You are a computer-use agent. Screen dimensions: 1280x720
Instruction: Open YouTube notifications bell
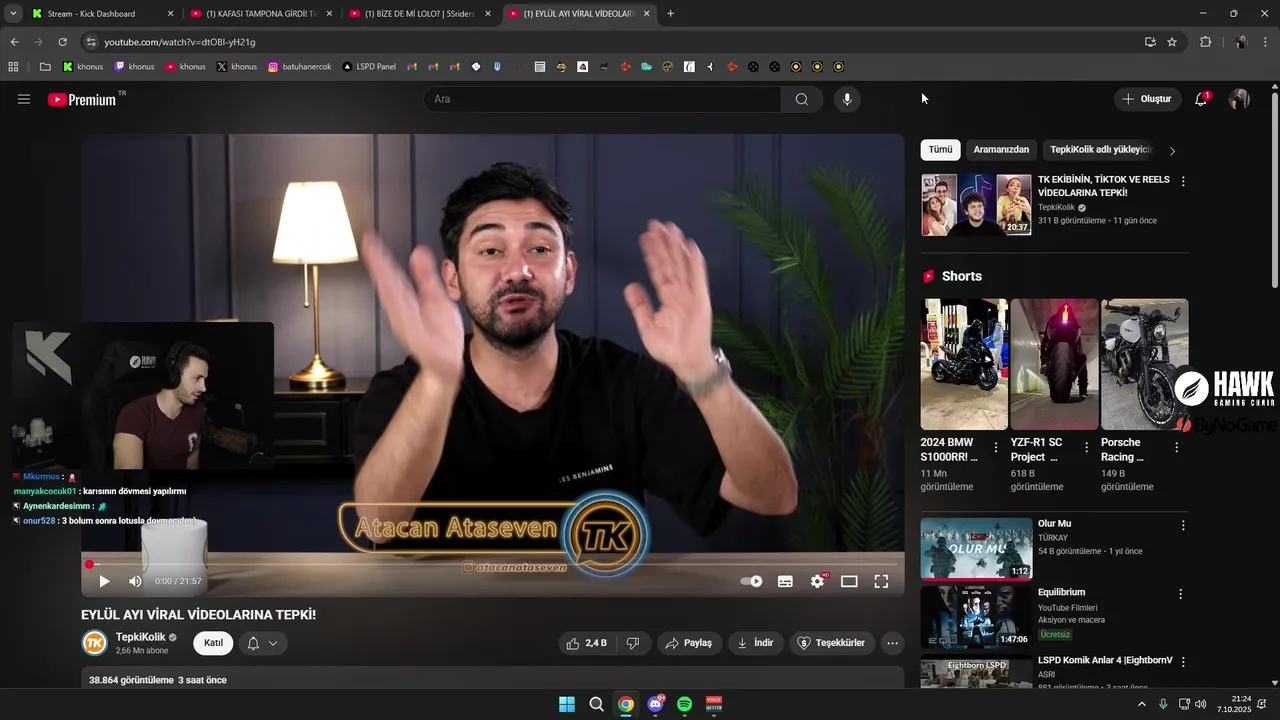pyautogui.click(x=1202, y=99)
